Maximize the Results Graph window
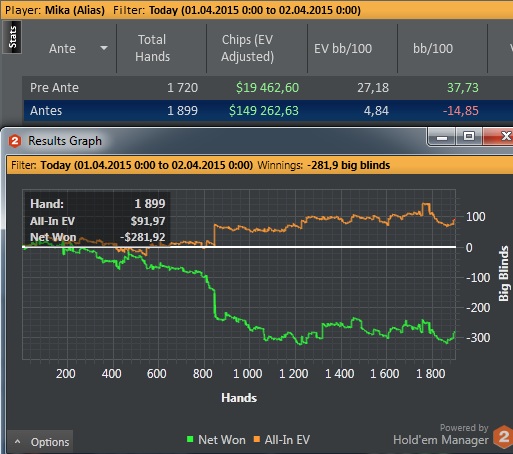Viewport: 513px width, 454px height. coord(469,136)
